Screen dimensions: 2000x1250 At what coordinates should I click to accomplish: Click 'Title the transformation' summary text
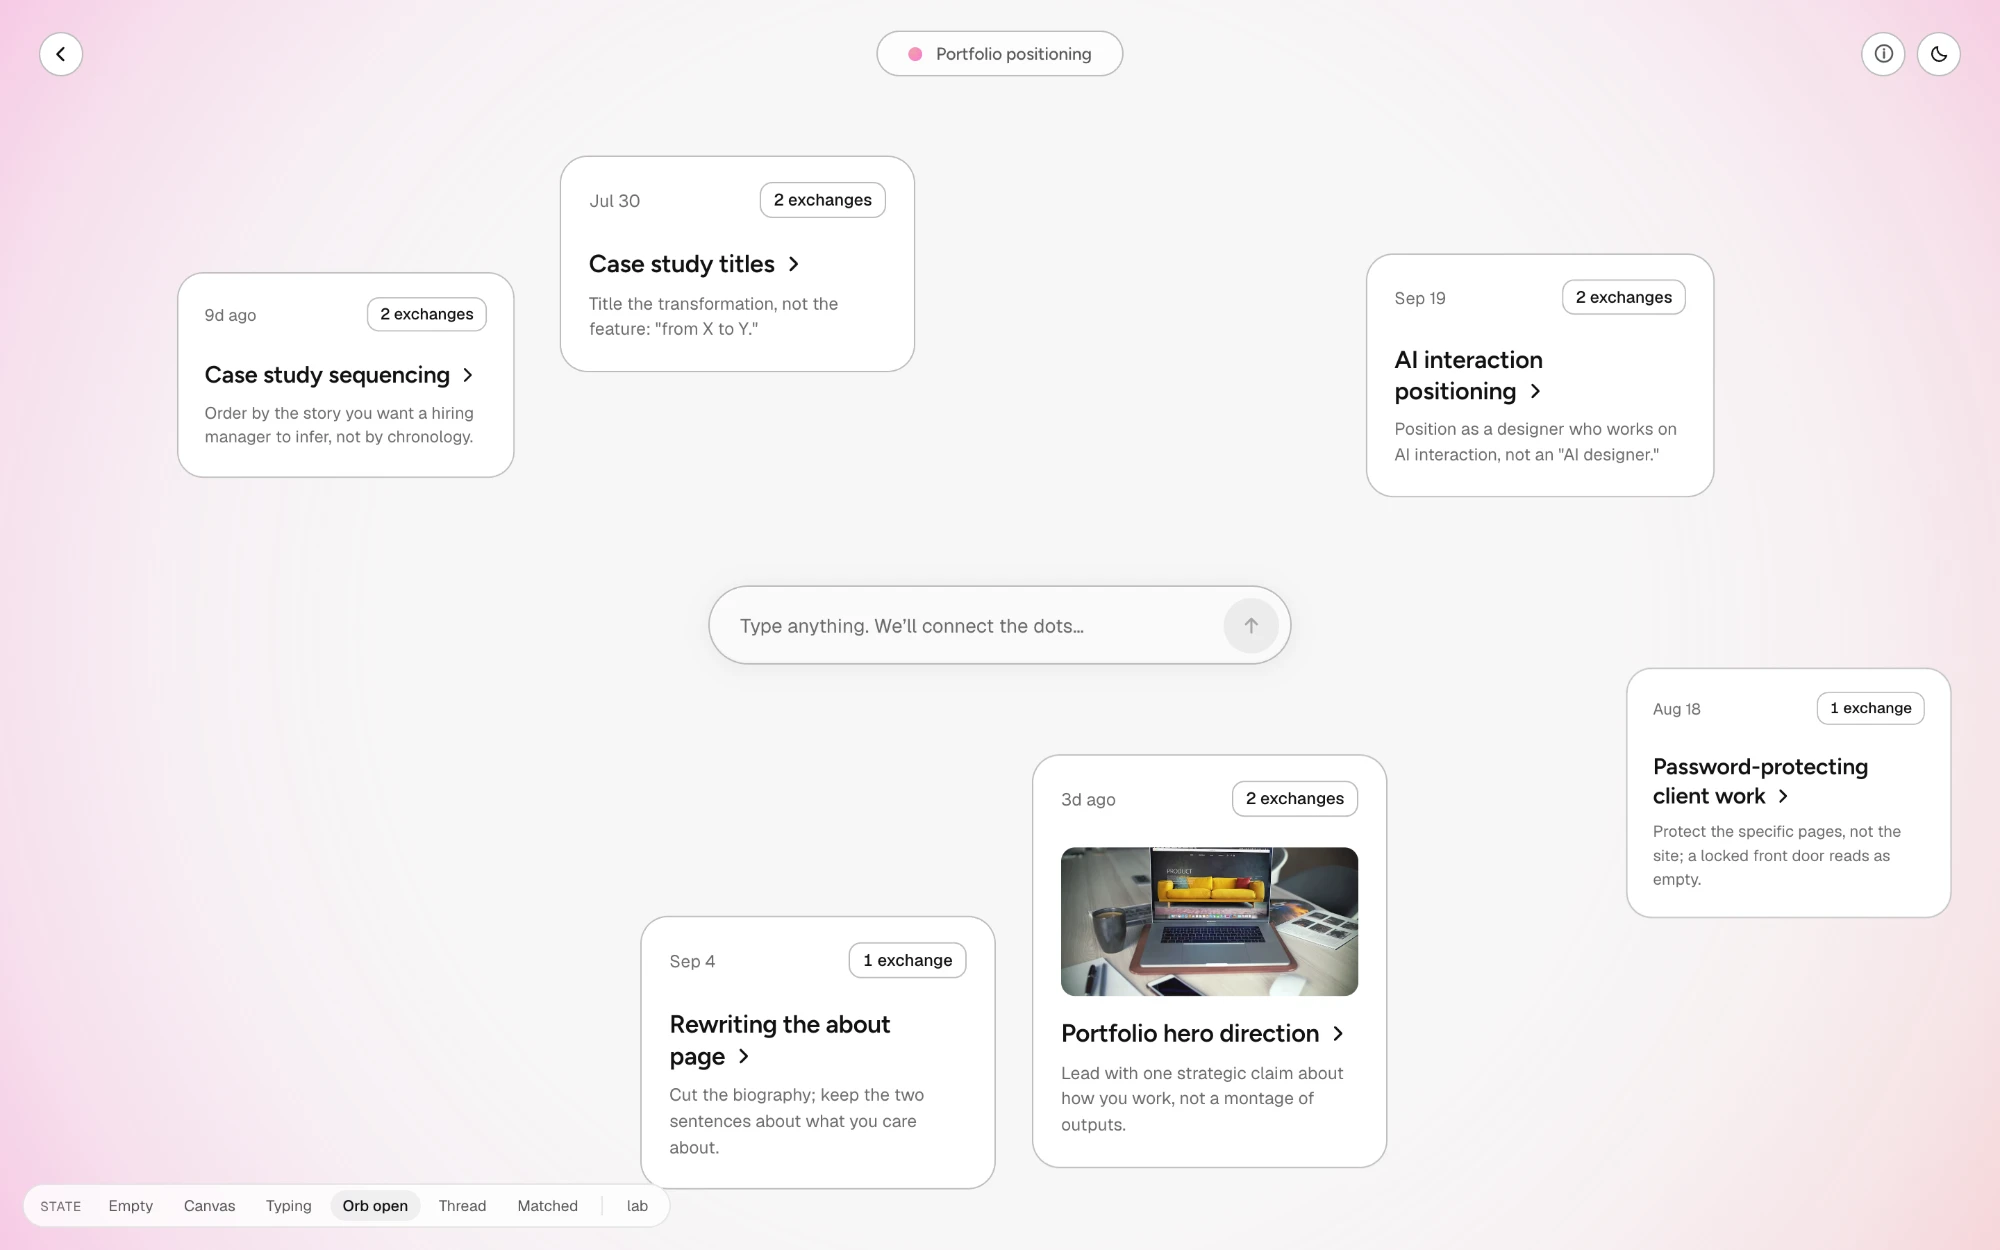713,316
